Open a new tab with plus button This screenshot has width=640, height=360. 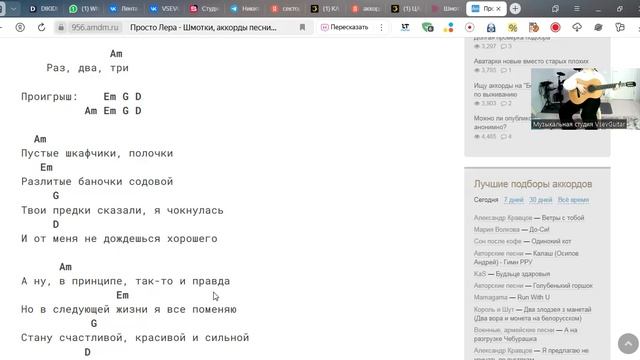[x=515, y=8]
